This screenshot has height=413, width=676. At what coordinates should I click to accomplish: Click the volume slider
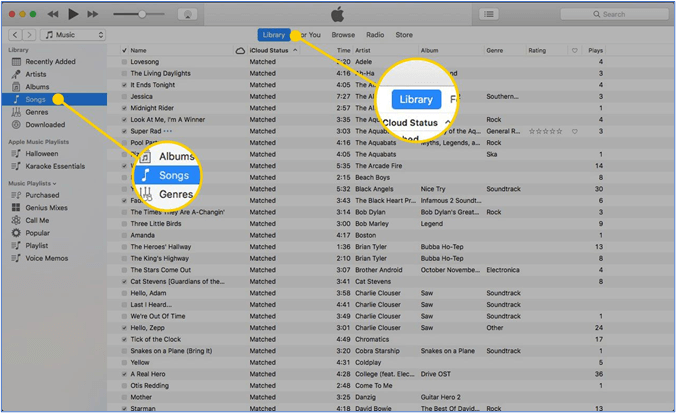click(x=139, y=14)
